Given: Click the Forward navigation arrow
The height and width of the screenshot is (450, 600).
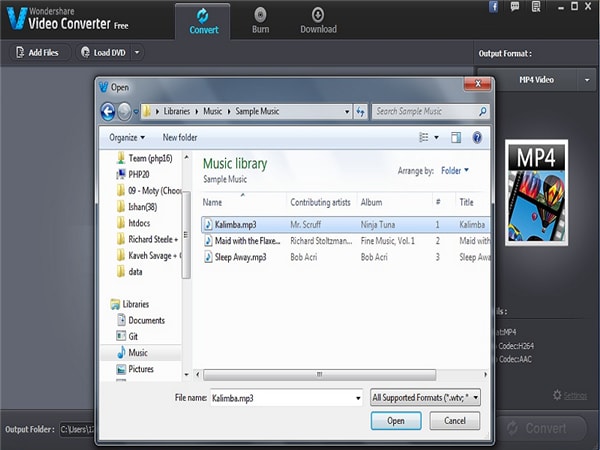Looking at the screenshot, I should [124, 112].
